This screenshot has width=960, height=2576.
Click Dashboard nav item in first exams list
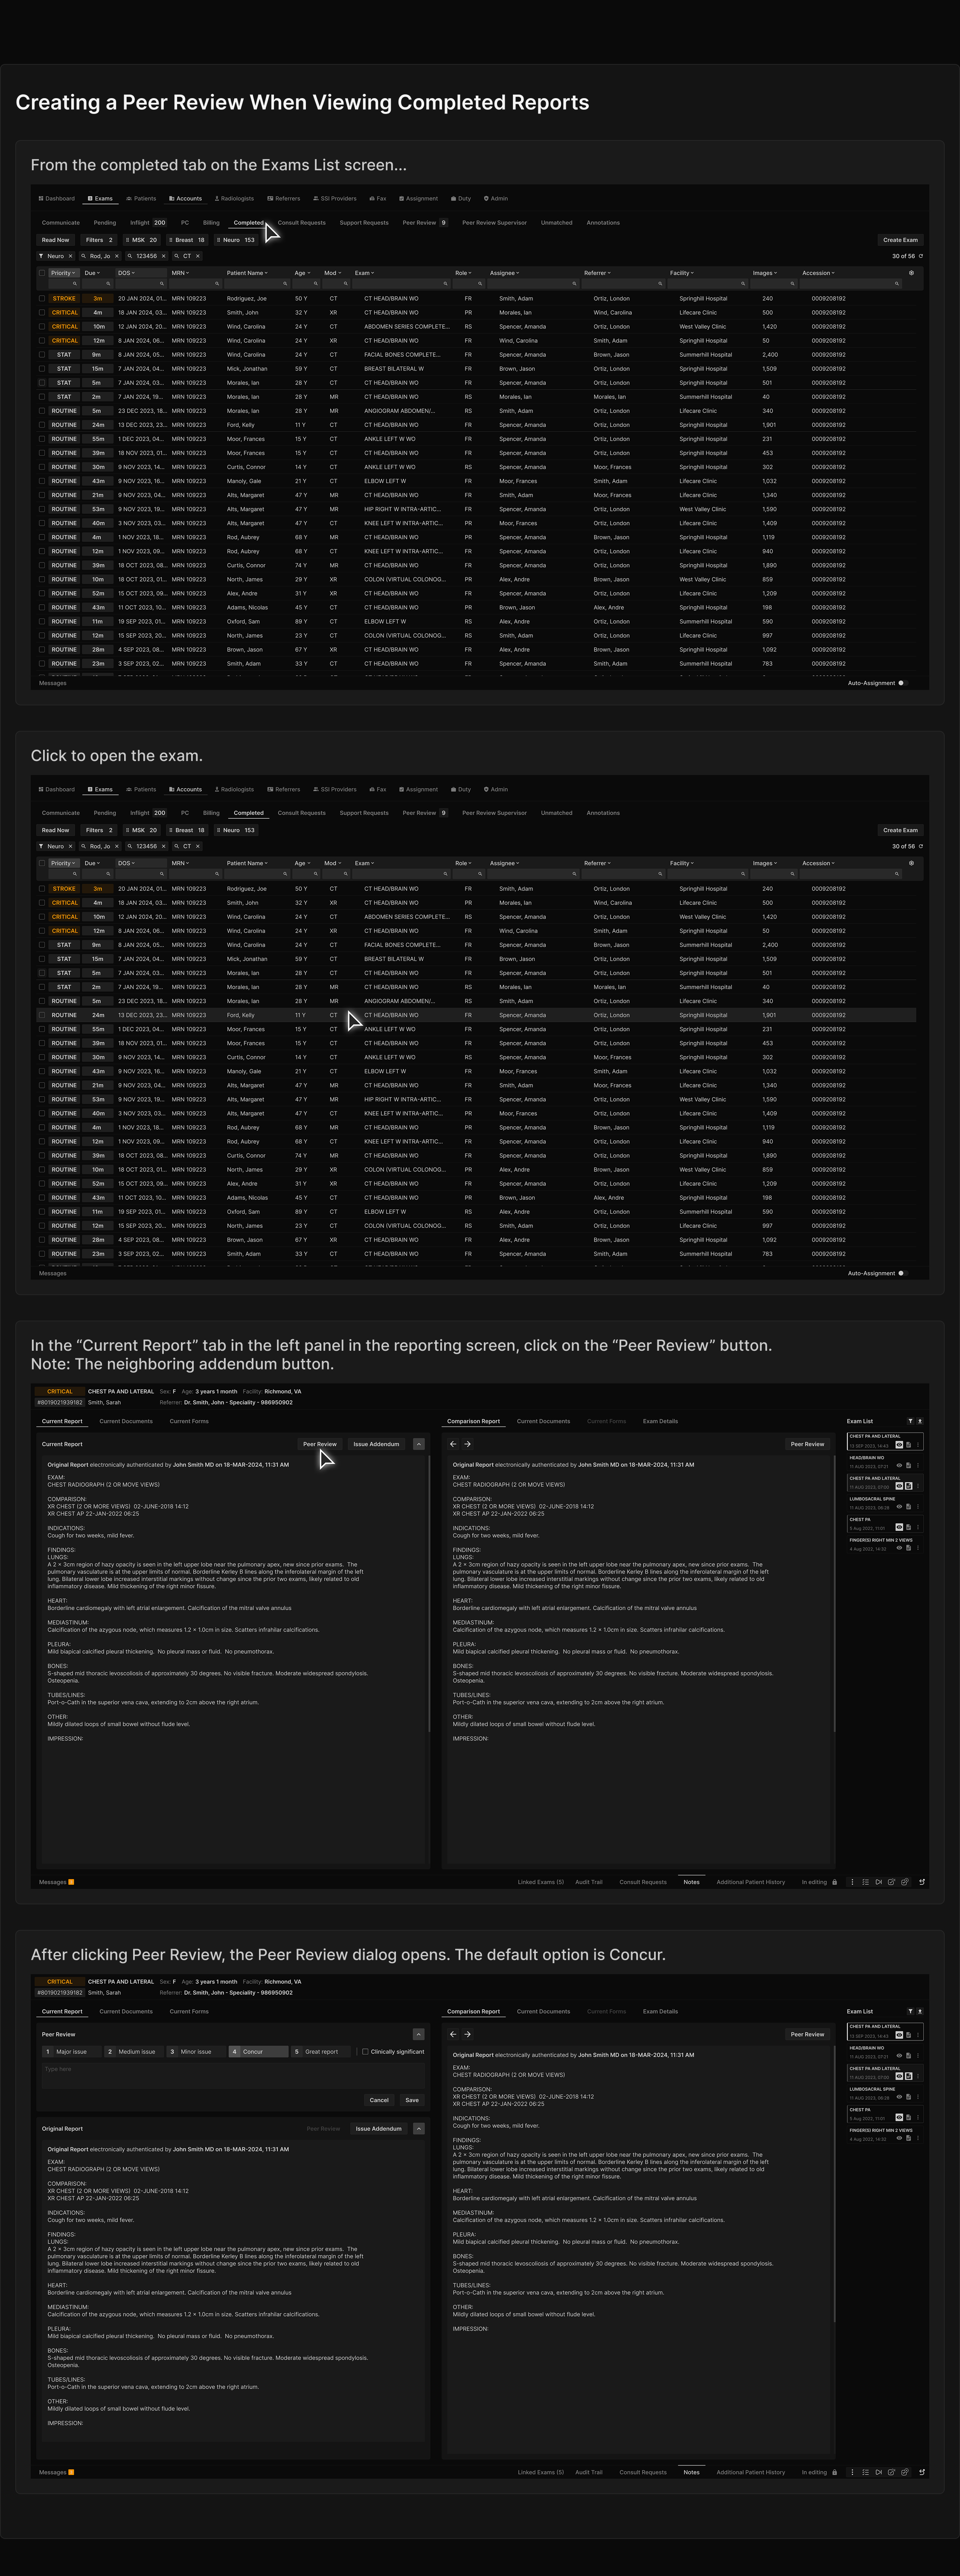[57, 199]
